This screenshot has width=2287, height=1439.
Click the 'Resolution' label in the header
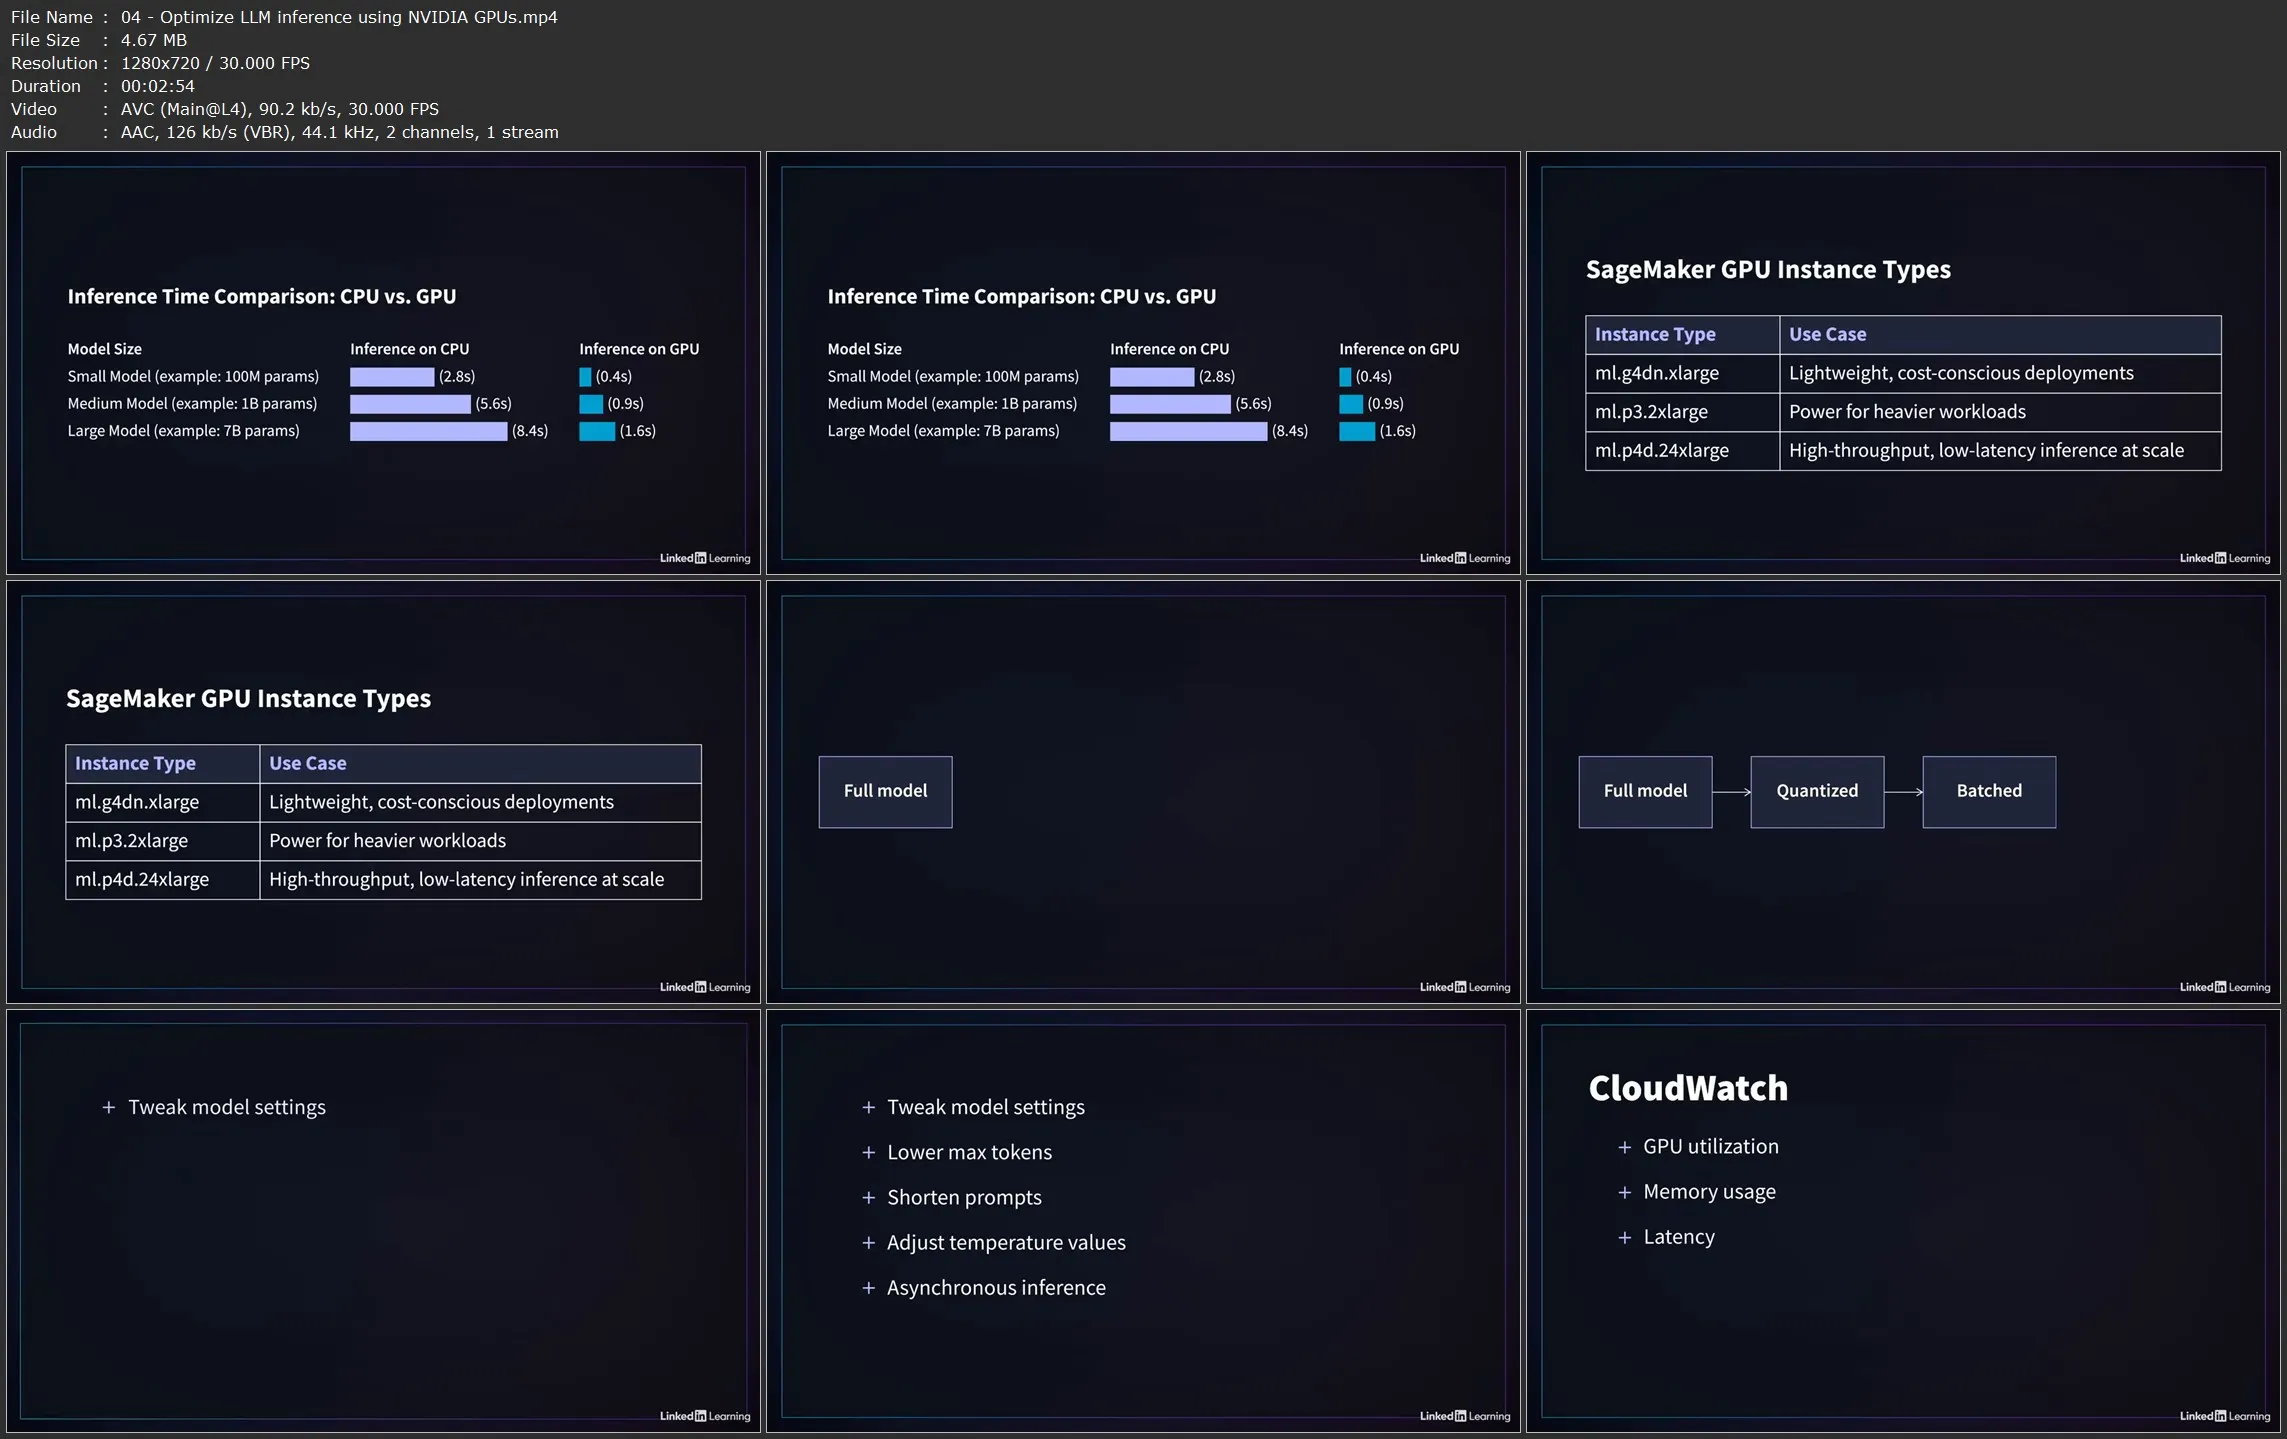[54, 63]
